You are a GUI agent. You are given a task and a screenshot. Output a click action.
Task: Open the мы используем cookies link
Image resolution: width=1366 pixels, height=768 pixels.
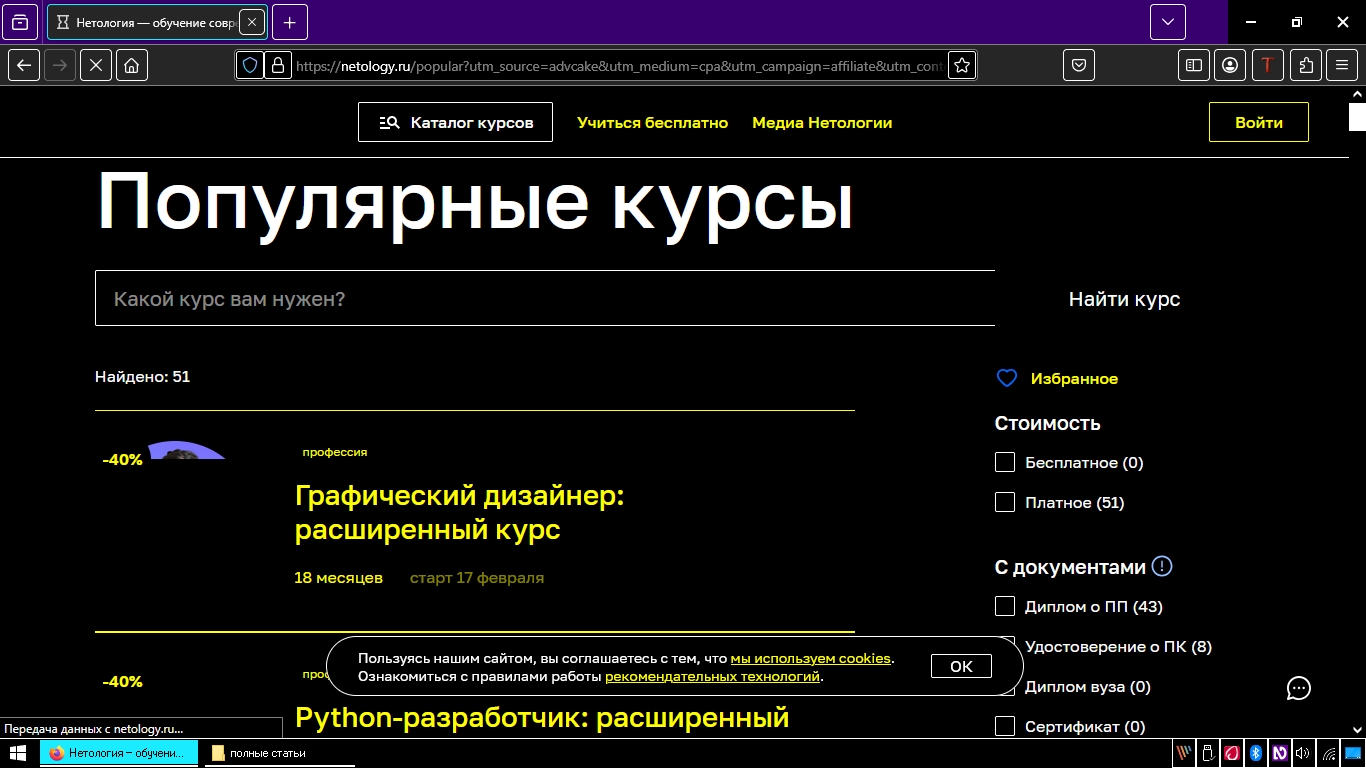click(810, 658)
